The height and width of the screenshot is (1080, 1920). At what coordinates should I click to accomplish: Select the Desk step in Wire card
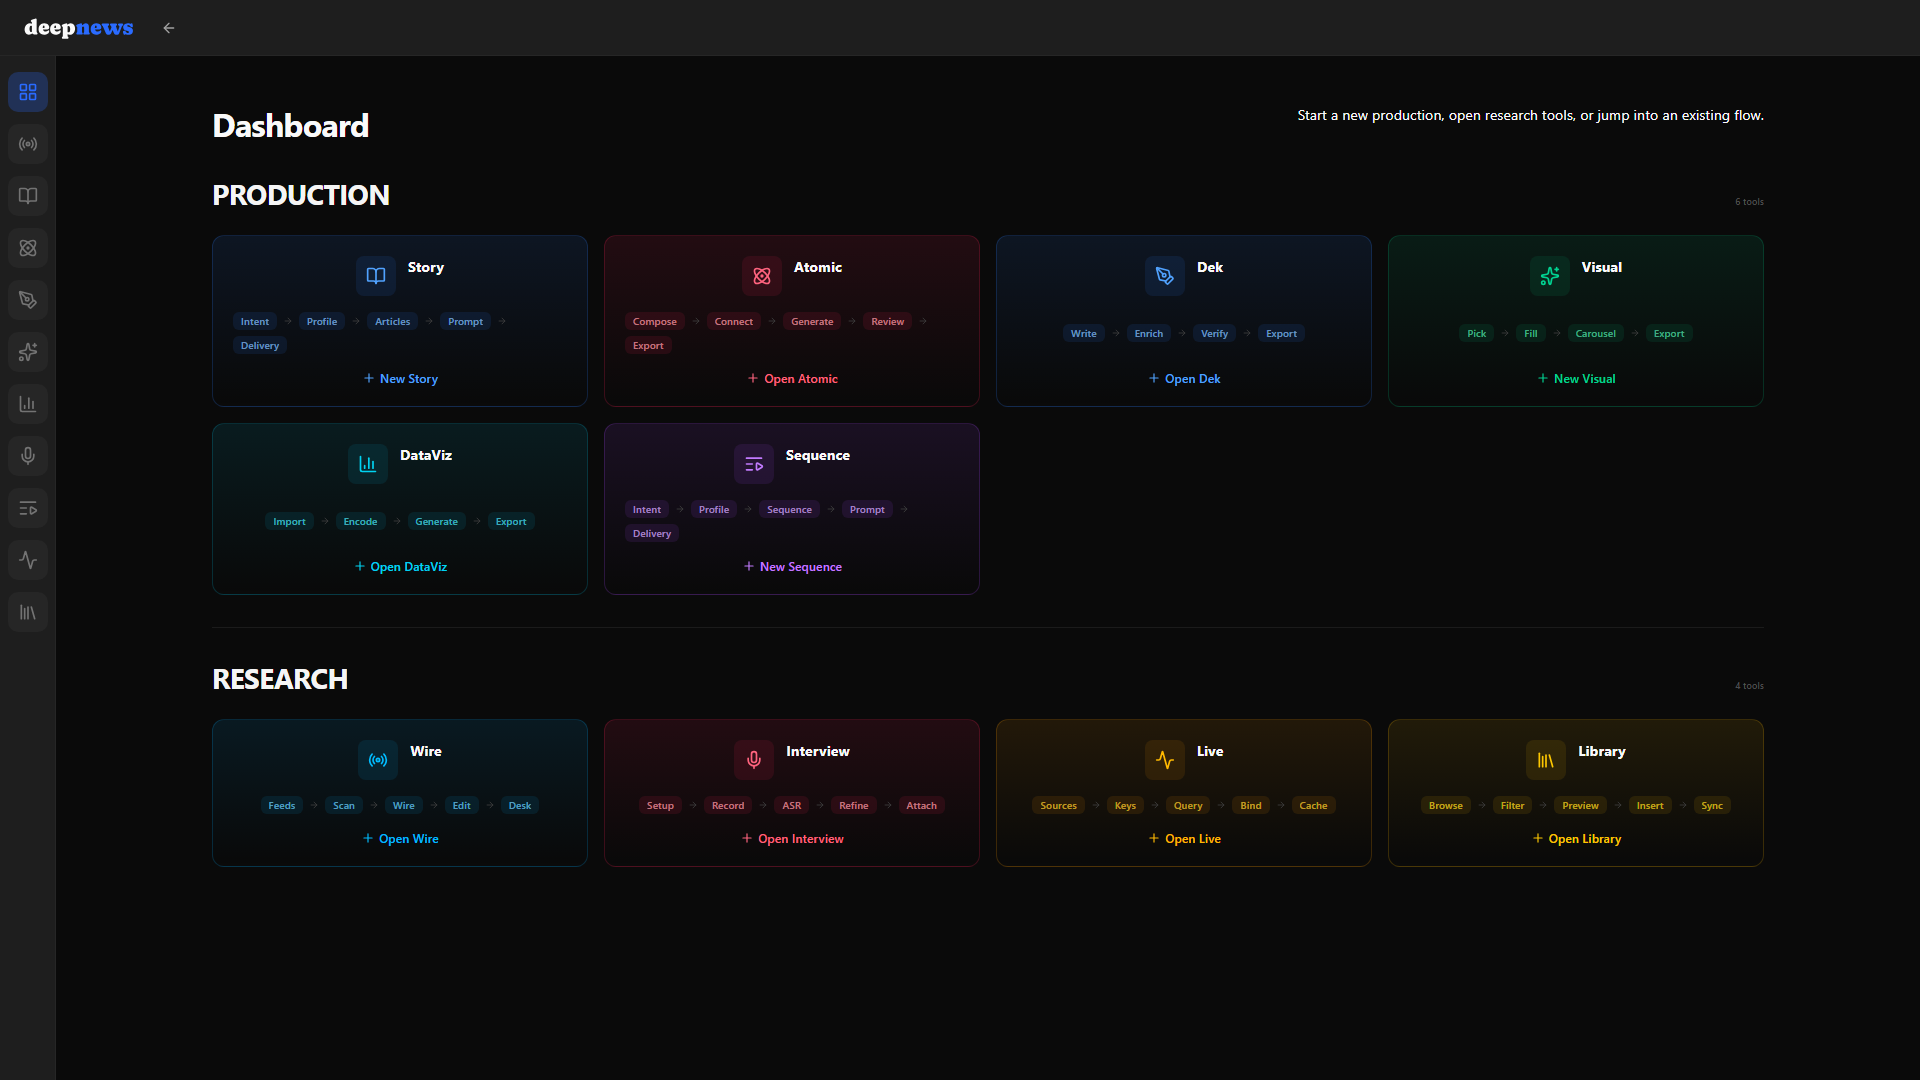click(x=519, y=806)
